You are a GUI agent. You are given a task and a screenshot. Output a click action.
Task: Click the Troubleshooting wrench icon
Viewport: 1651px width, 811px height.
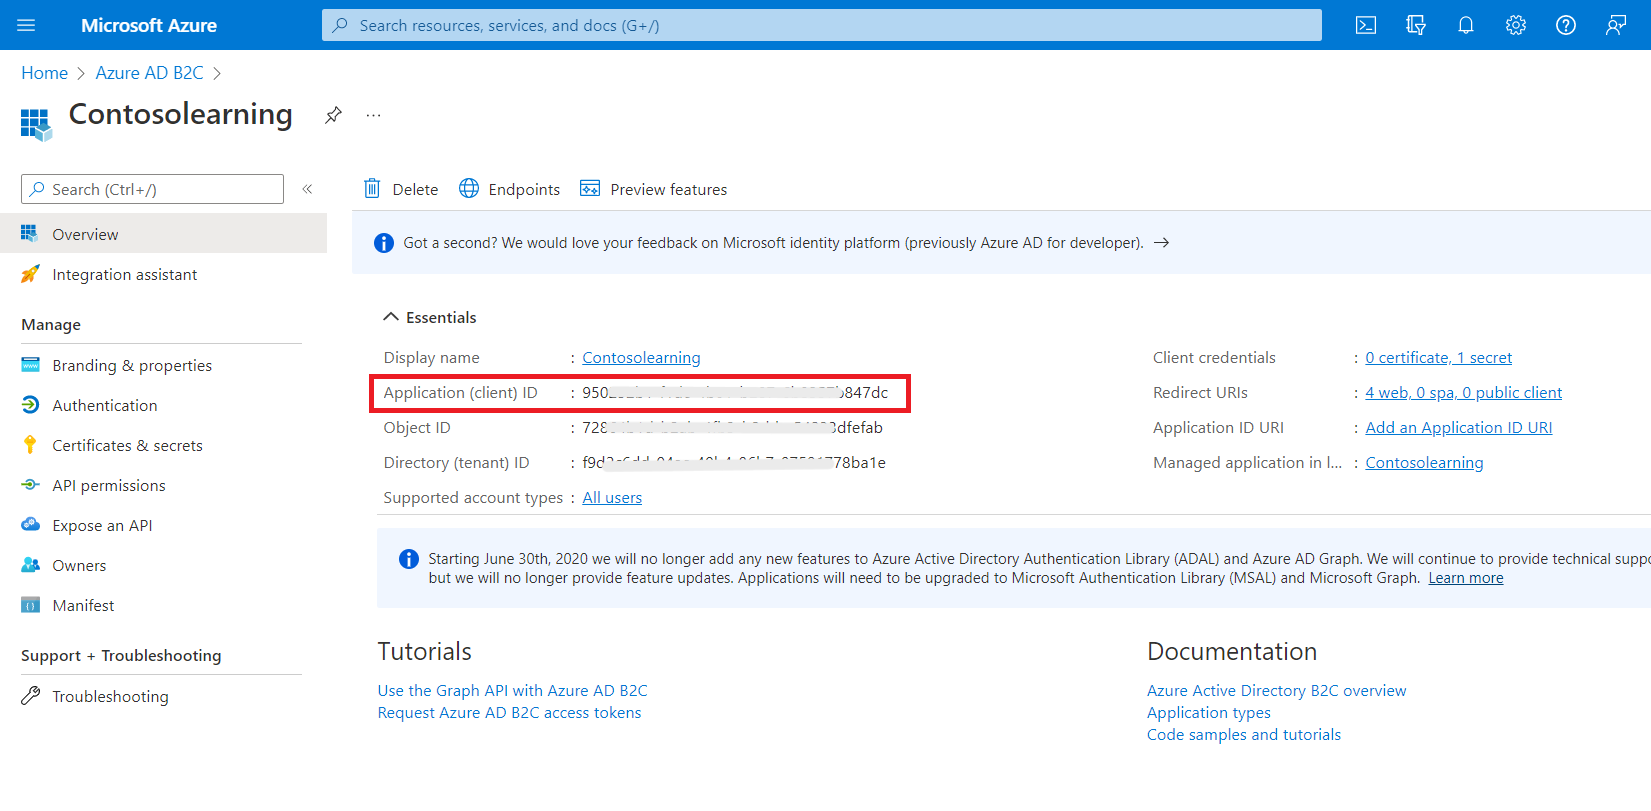30,696
